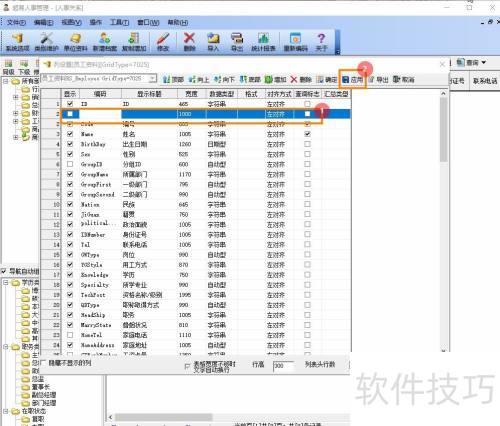
Task: Open the 帮助 menu
Action: click(178, 23)
